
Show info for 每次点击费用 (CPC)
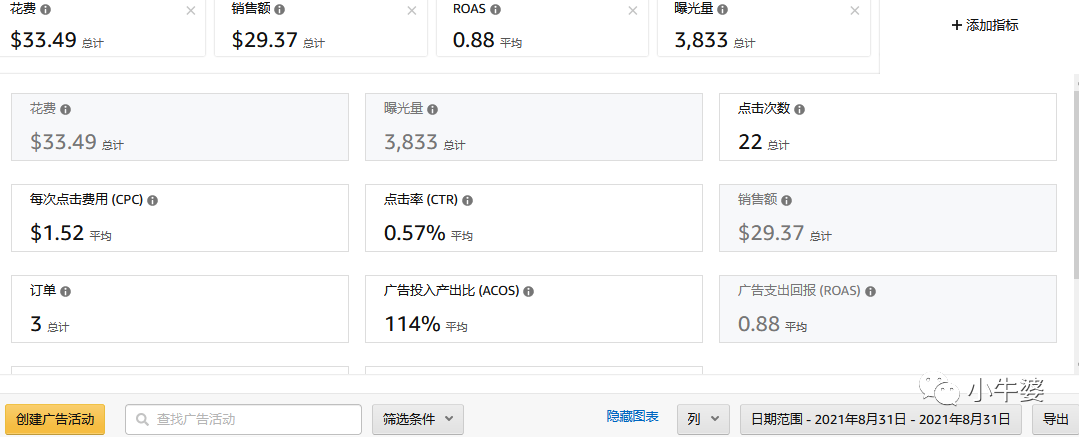pos(152,200)
